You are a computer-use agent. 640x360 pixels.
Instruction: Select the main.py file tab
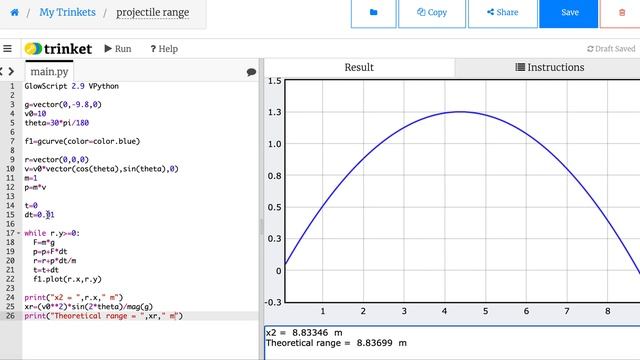[49, 71]
